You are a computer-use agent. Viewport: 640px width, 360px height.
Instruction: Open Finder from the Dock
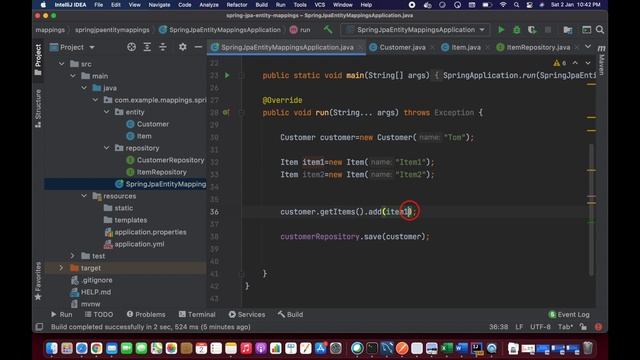(52, 348)
